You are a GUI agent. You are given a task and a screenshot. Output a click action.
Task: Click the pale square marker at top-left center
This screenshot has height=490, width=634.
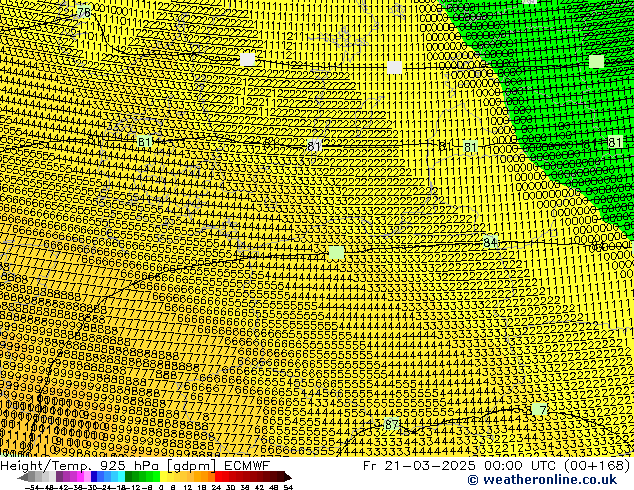click(x=248, y=60)
